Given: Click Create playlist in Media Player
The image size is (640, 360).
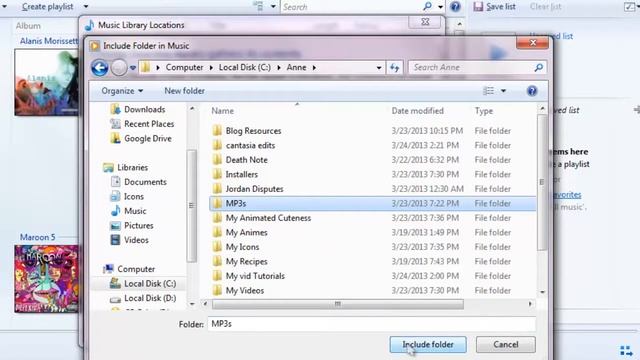Looking at the screenshot, I should tap(48, 7).
